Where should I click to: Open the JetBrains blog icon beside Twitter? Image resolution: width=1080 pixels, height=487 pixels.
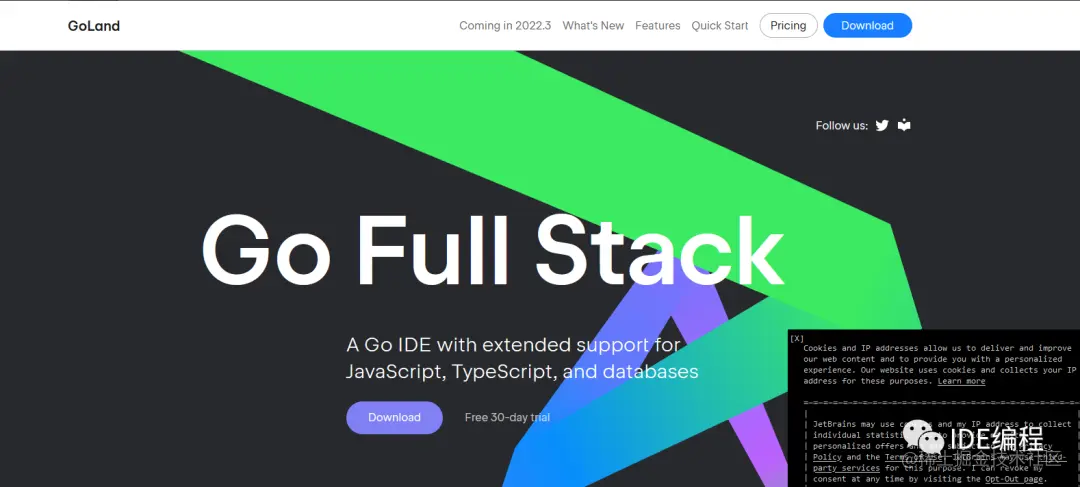[904, 125]
